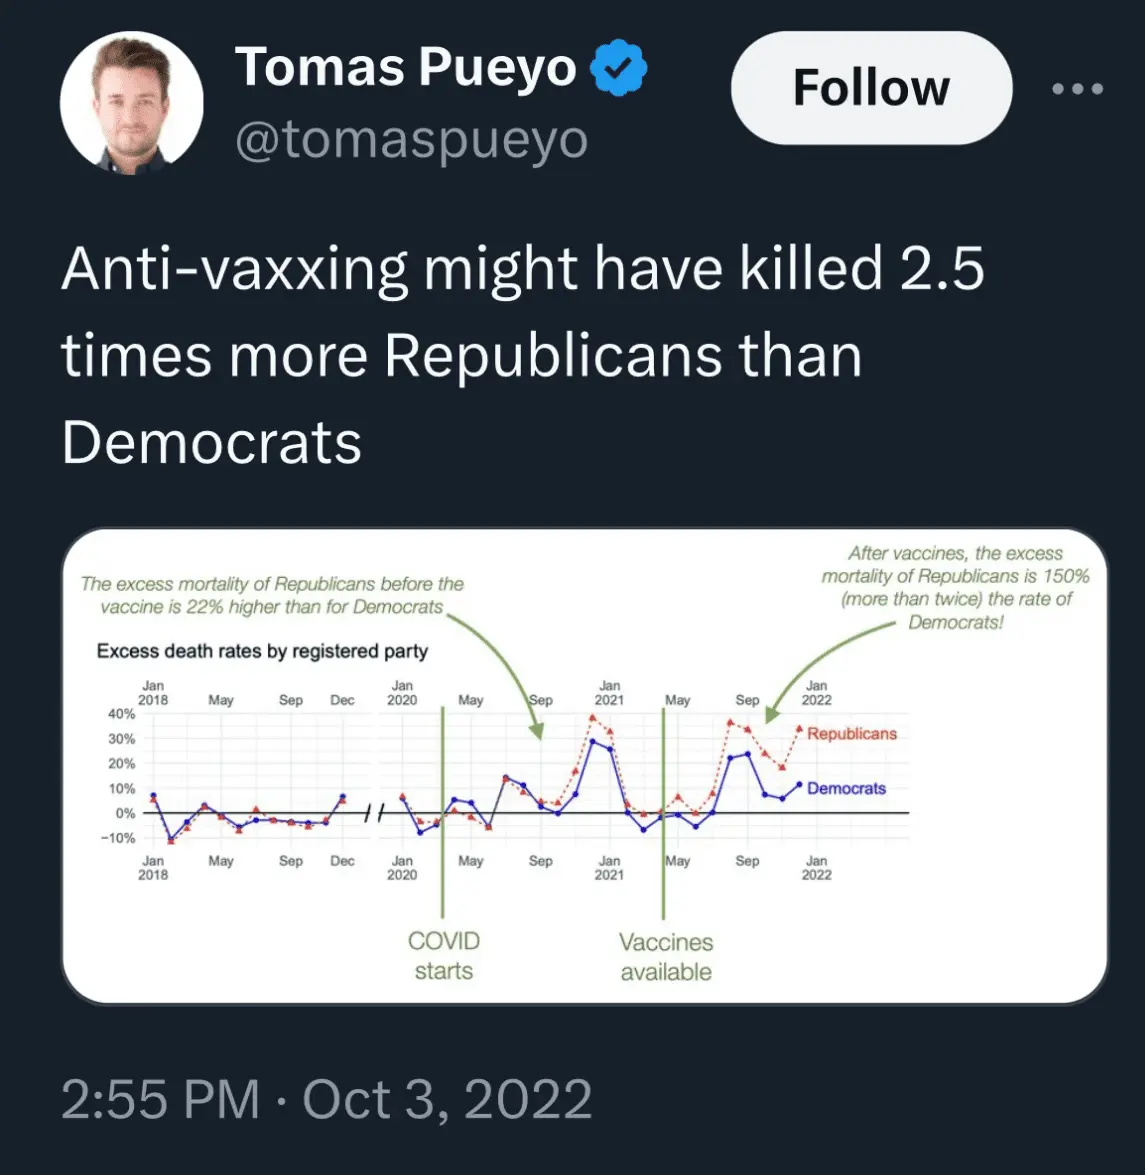Click Tomas Pueyo's profile avatar photo
Image resolution: width=1145 pixels, height=1175 pixels.
click(131, 103)
